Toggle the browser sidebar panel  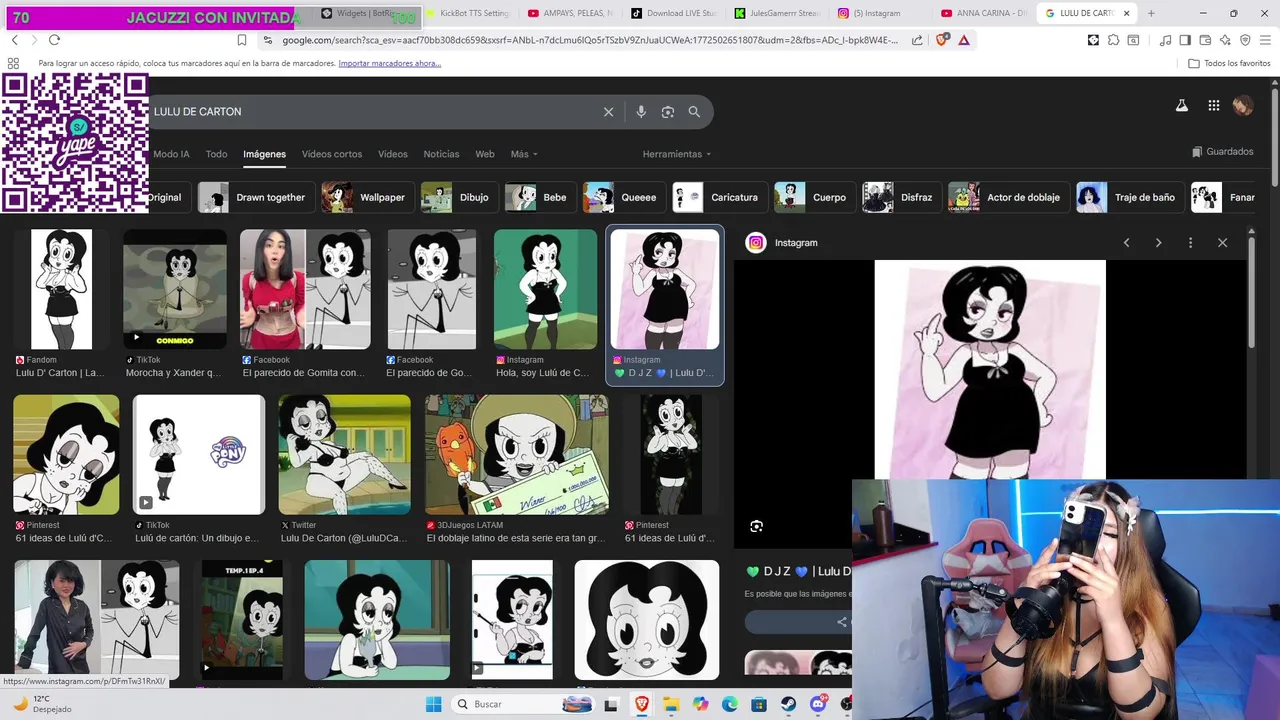click(1185, 40)
